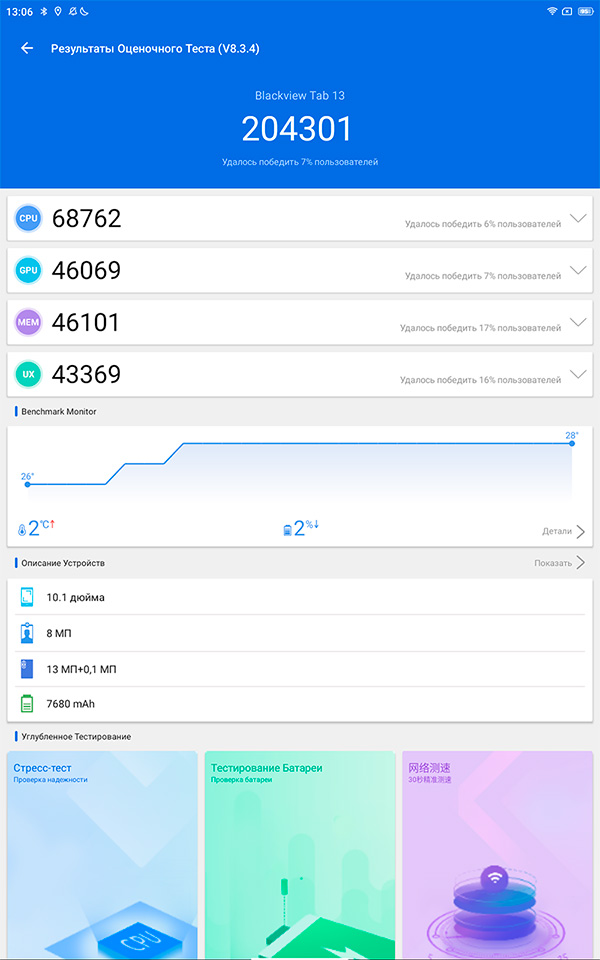Expand the GPU score row chevron
This screenshot has width=600, height=960.
(x=577, y=270)
